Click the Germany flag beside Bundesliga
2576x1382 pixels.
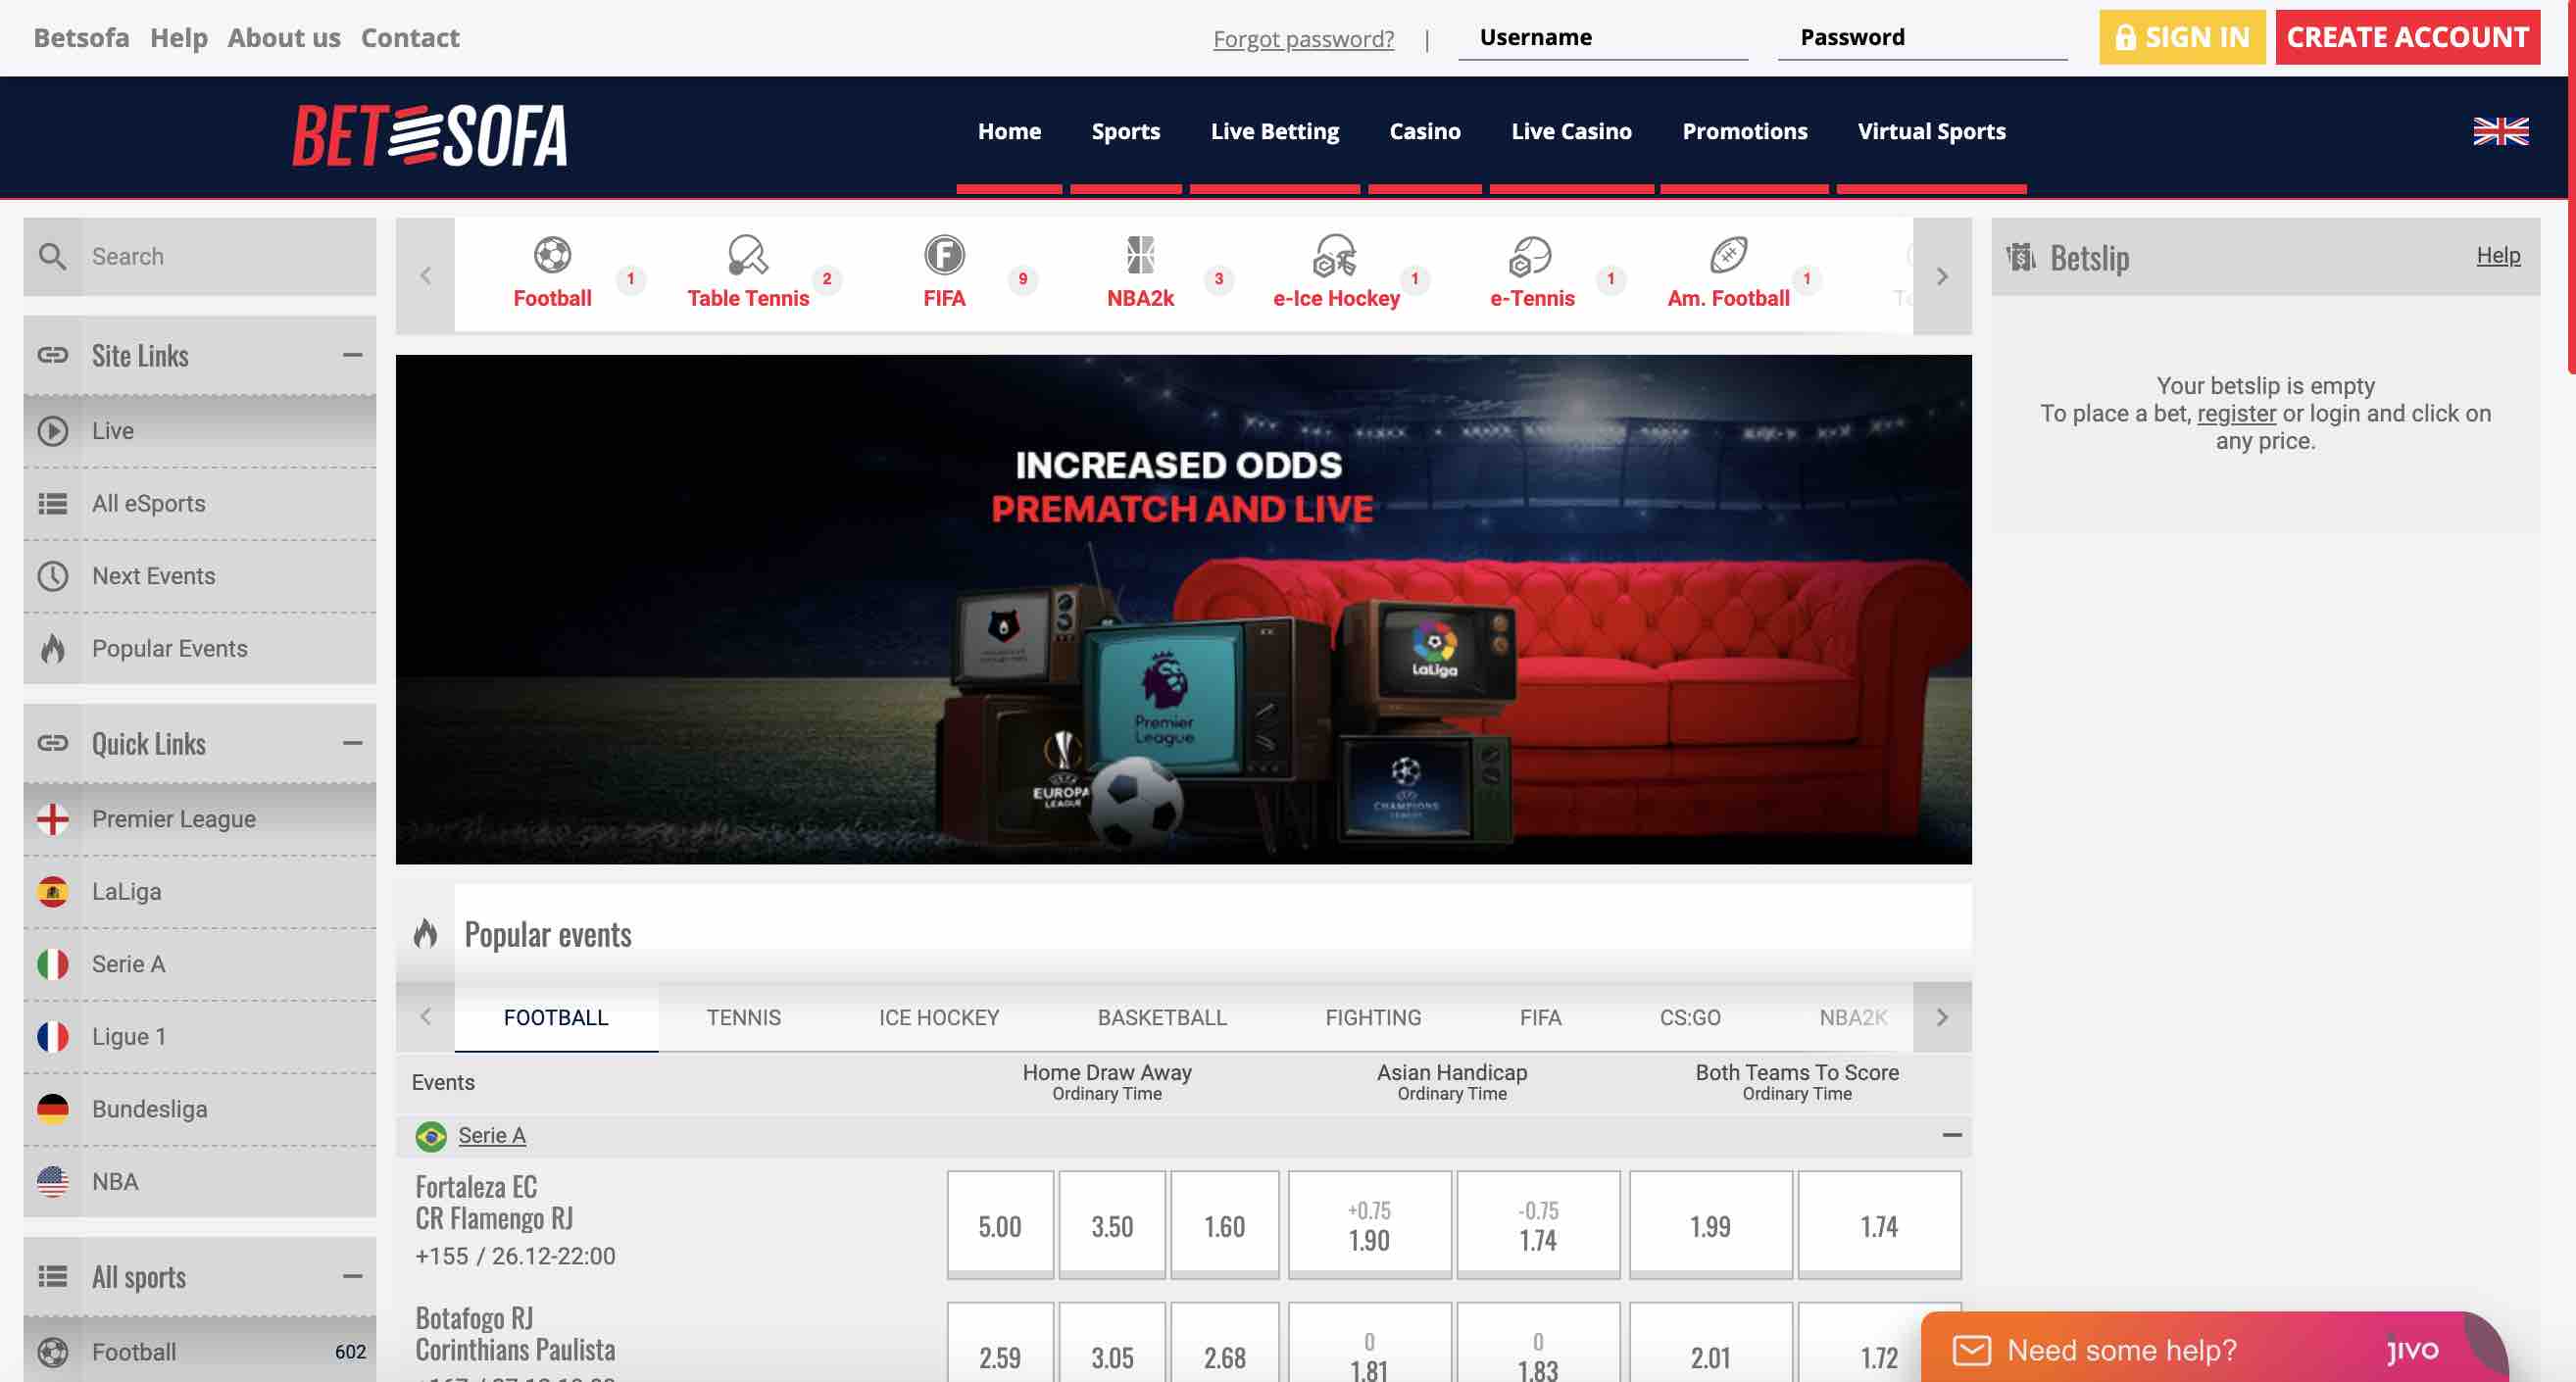[x=52, y=1109]
